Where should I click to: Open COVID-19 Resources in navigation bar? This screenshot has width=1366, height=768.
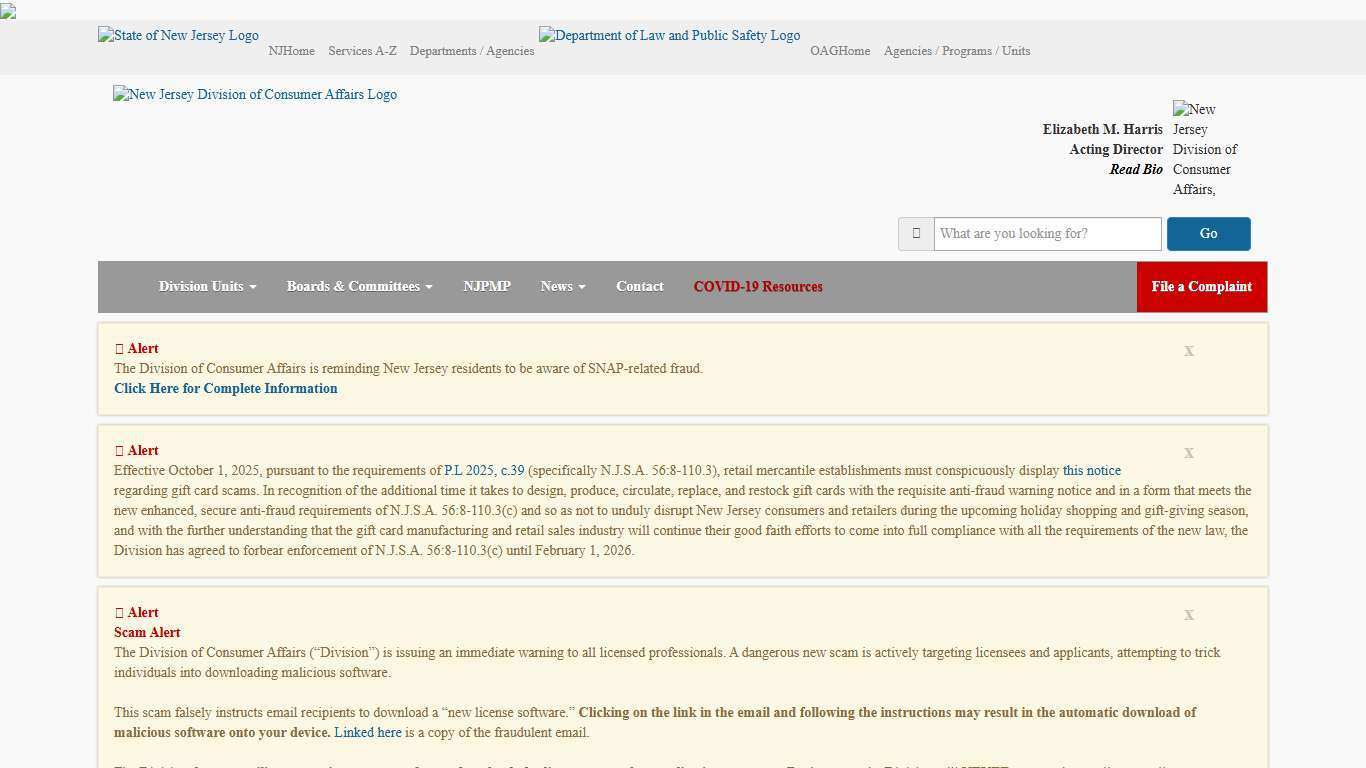758,287
